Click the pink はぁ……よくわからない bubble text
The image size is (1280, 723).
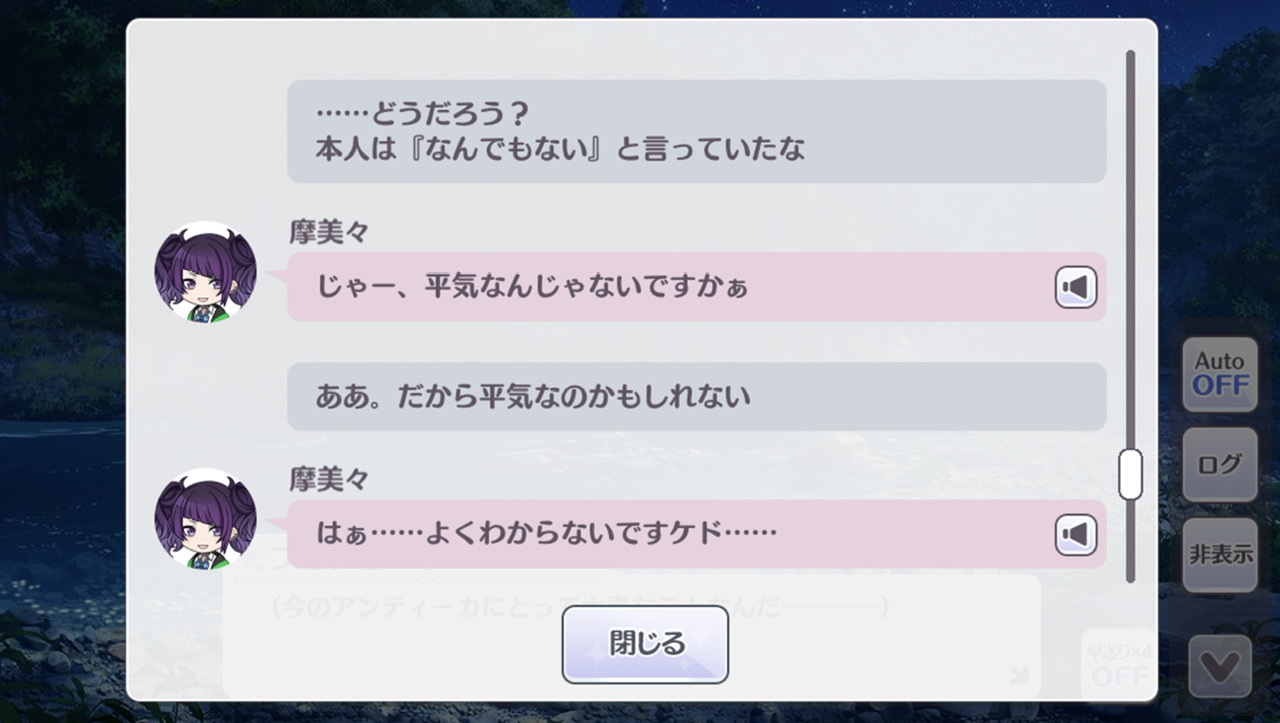click(x=546, y=535)
